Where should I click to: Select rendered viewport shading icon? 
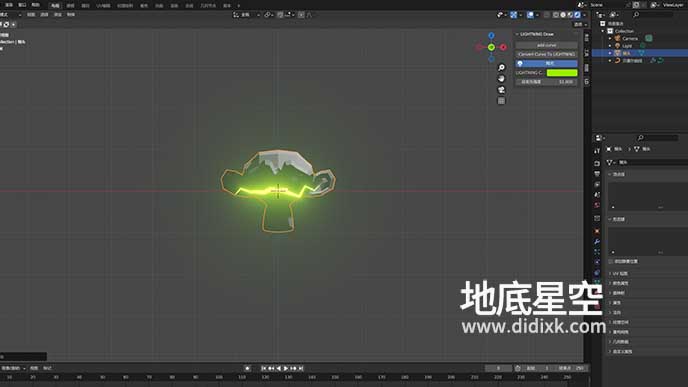point(577,15)
